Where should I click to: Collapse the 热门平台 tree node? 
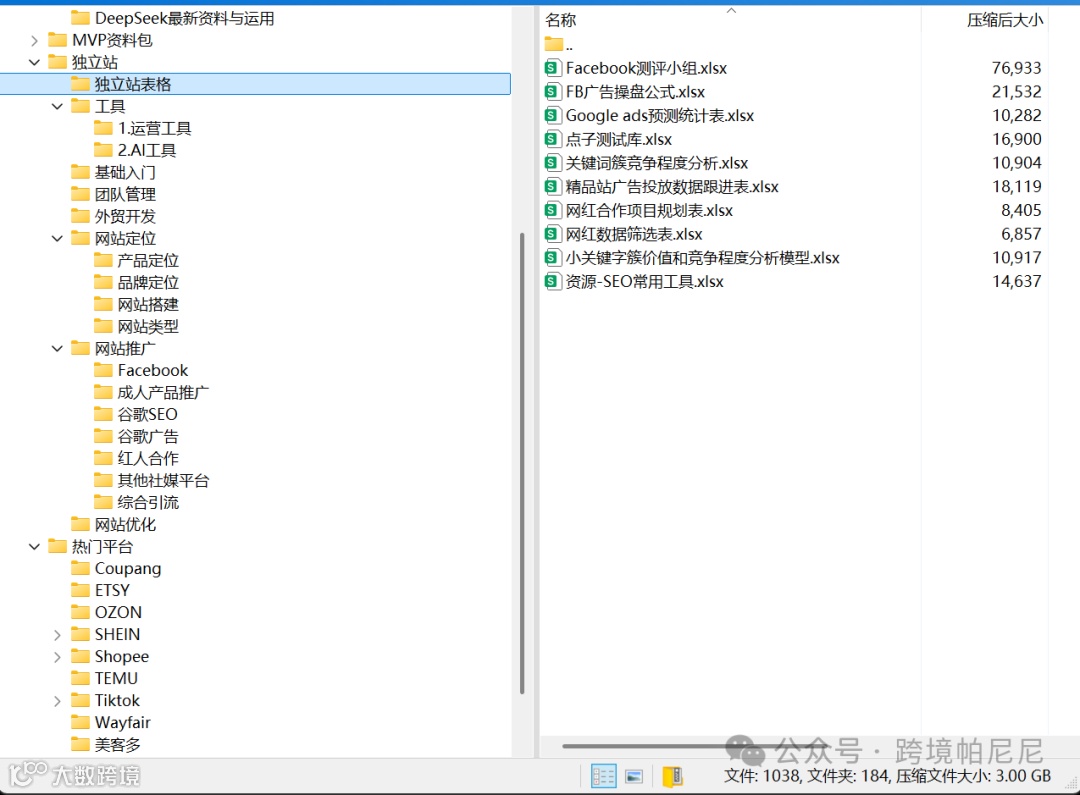(34, 546)
